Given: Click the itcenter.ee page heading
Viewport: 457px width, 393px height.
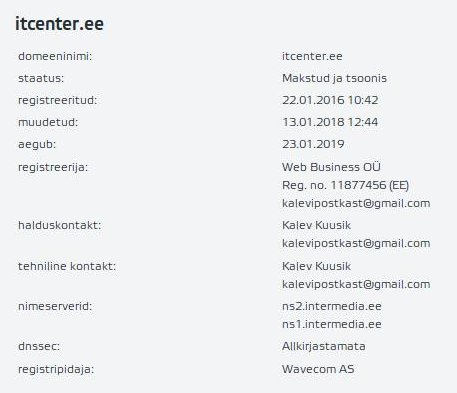Looking at the screenshot, I should [59, 24].
